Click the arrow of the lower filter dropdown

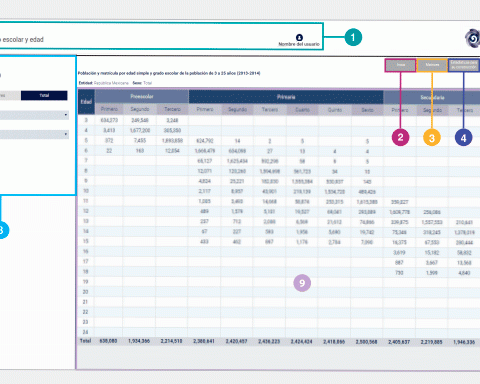[x=66, y=134]
